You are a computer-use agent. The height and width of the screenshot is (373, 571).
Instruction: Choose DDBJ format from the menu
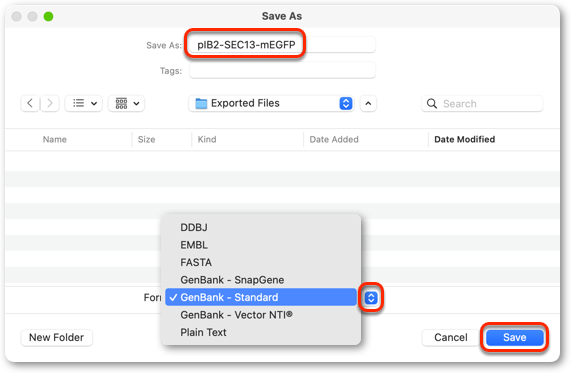point(261,227)
